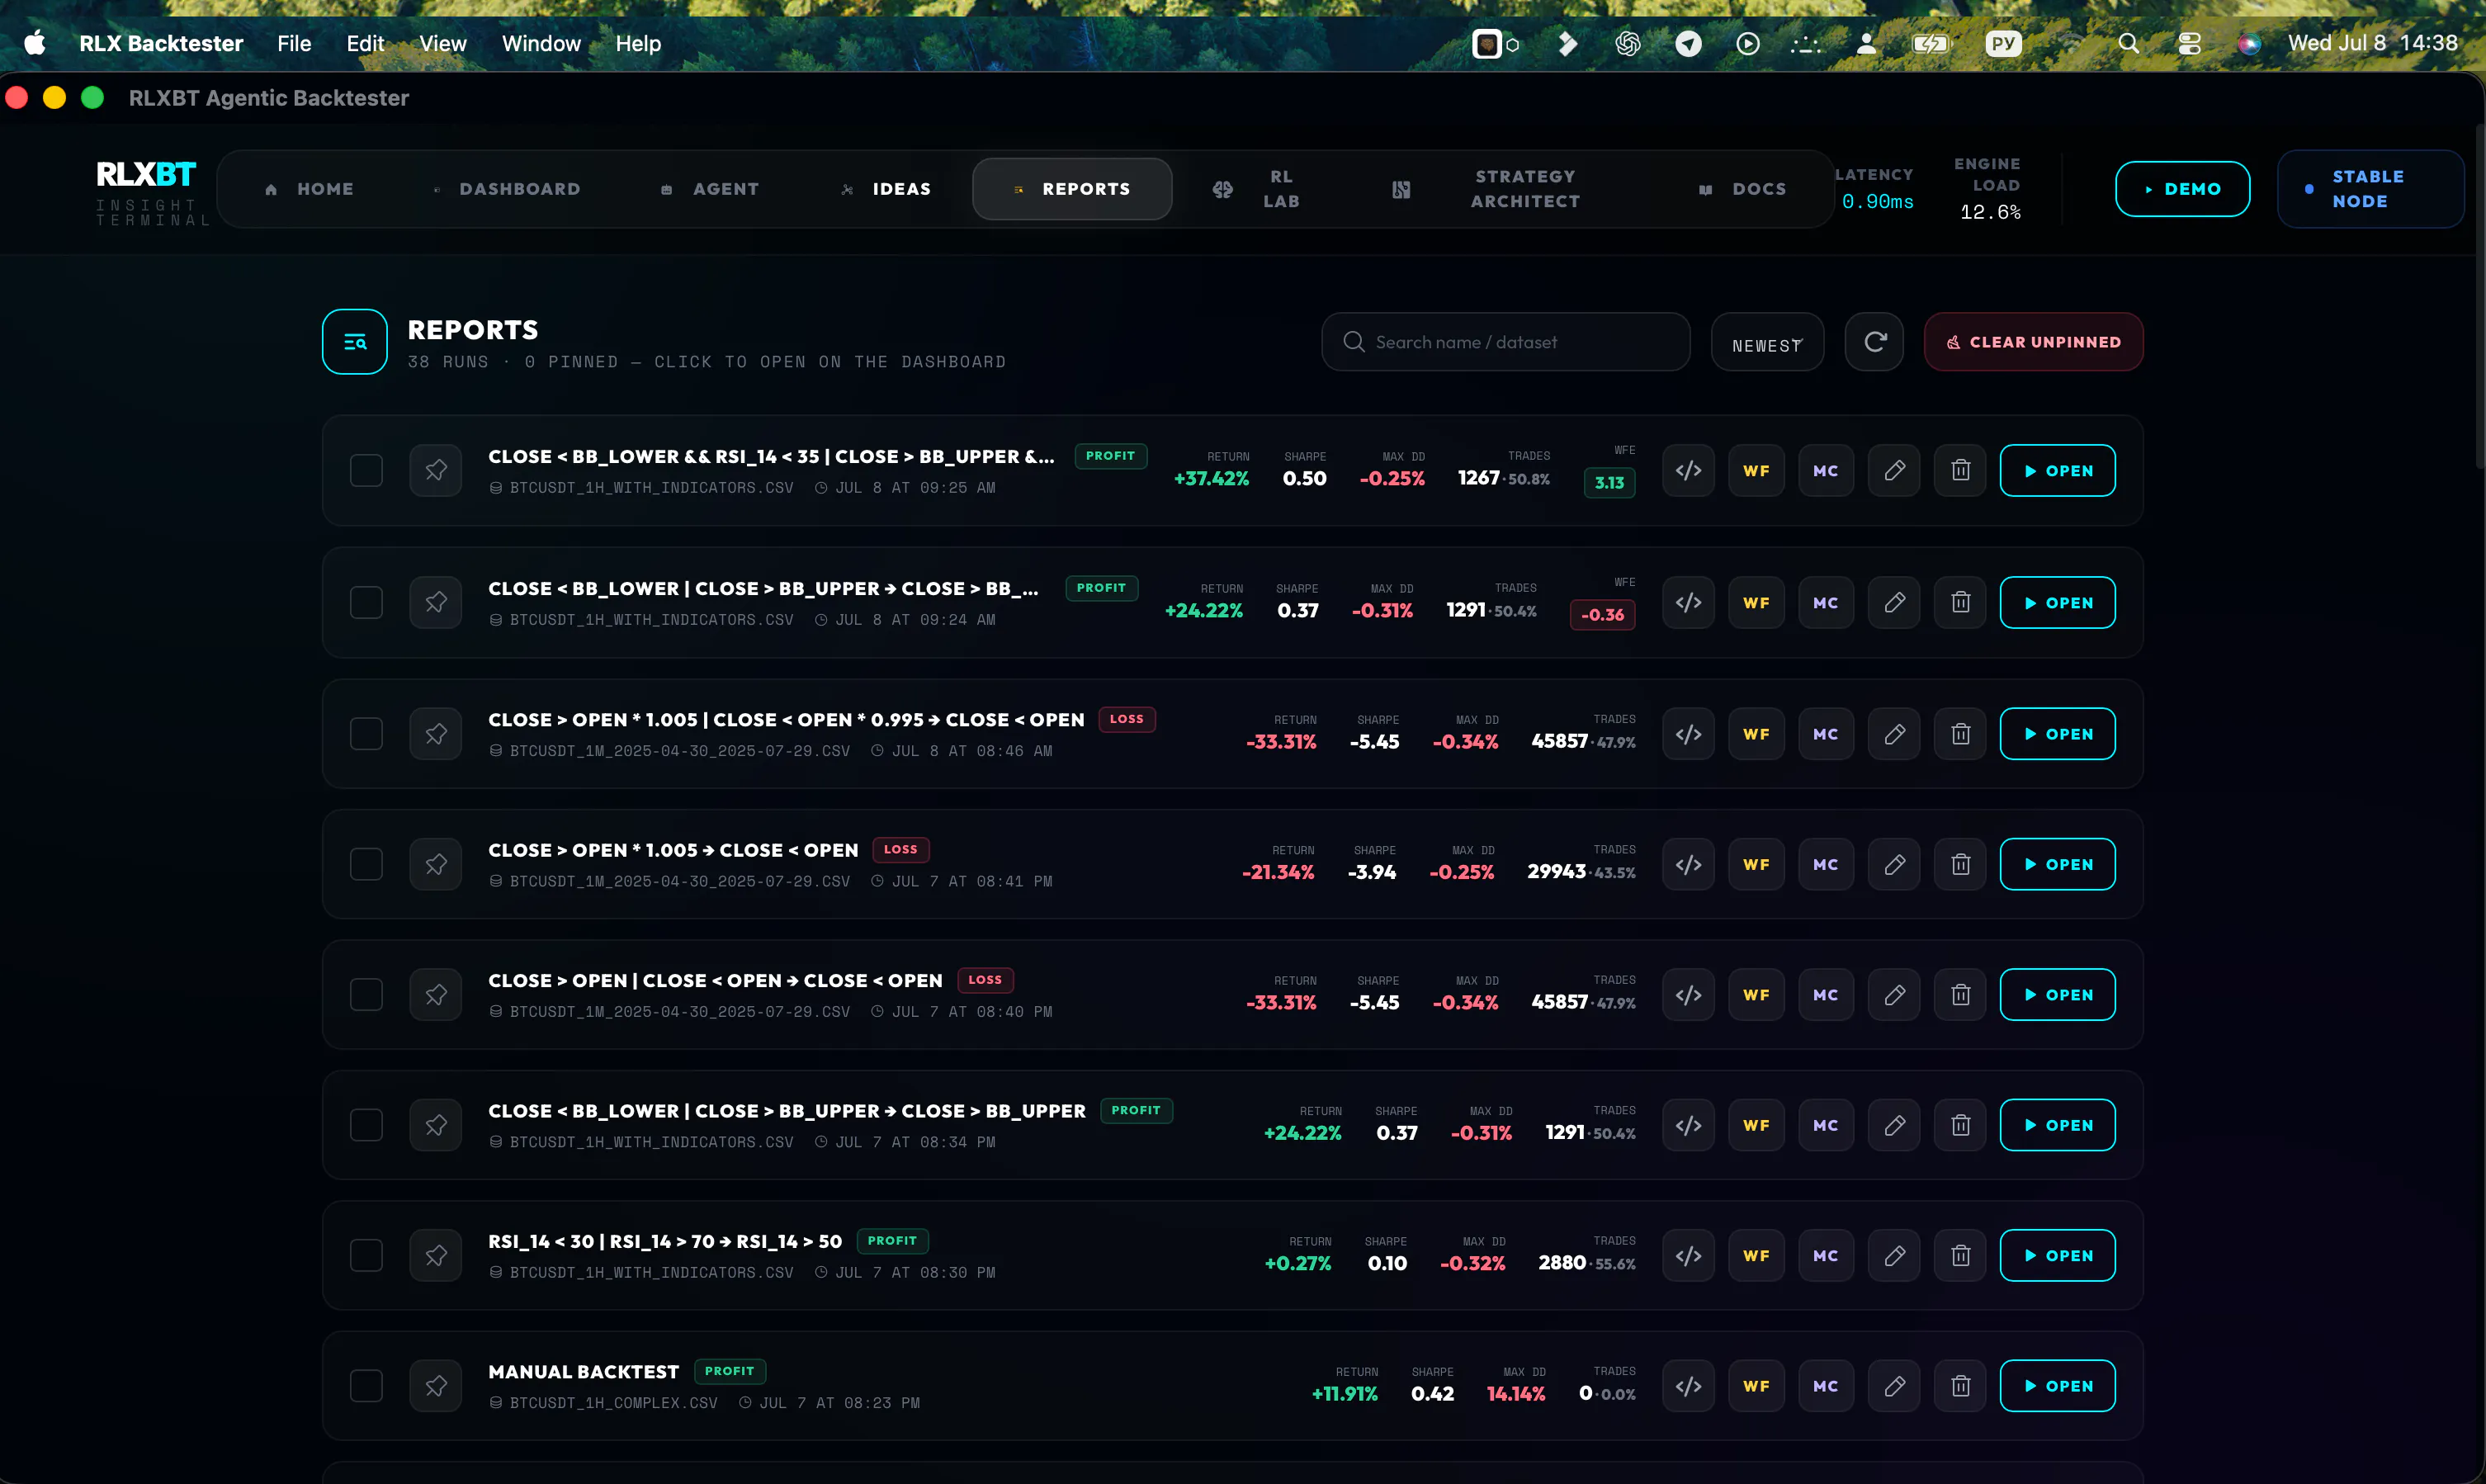Run walk-forward WF on the +37.42% report
This screenshot has height=1484, width=2486.
pyautogui.click(x=1756, y=470)
